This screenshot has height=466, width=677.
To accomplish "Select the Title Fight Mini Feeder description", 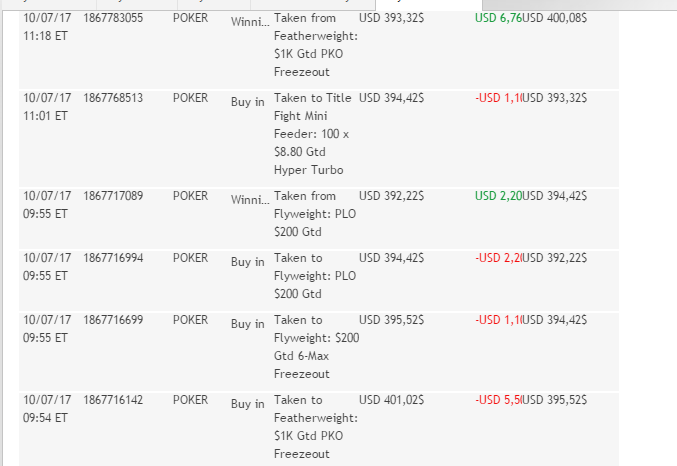I will (x=313, y=134).
